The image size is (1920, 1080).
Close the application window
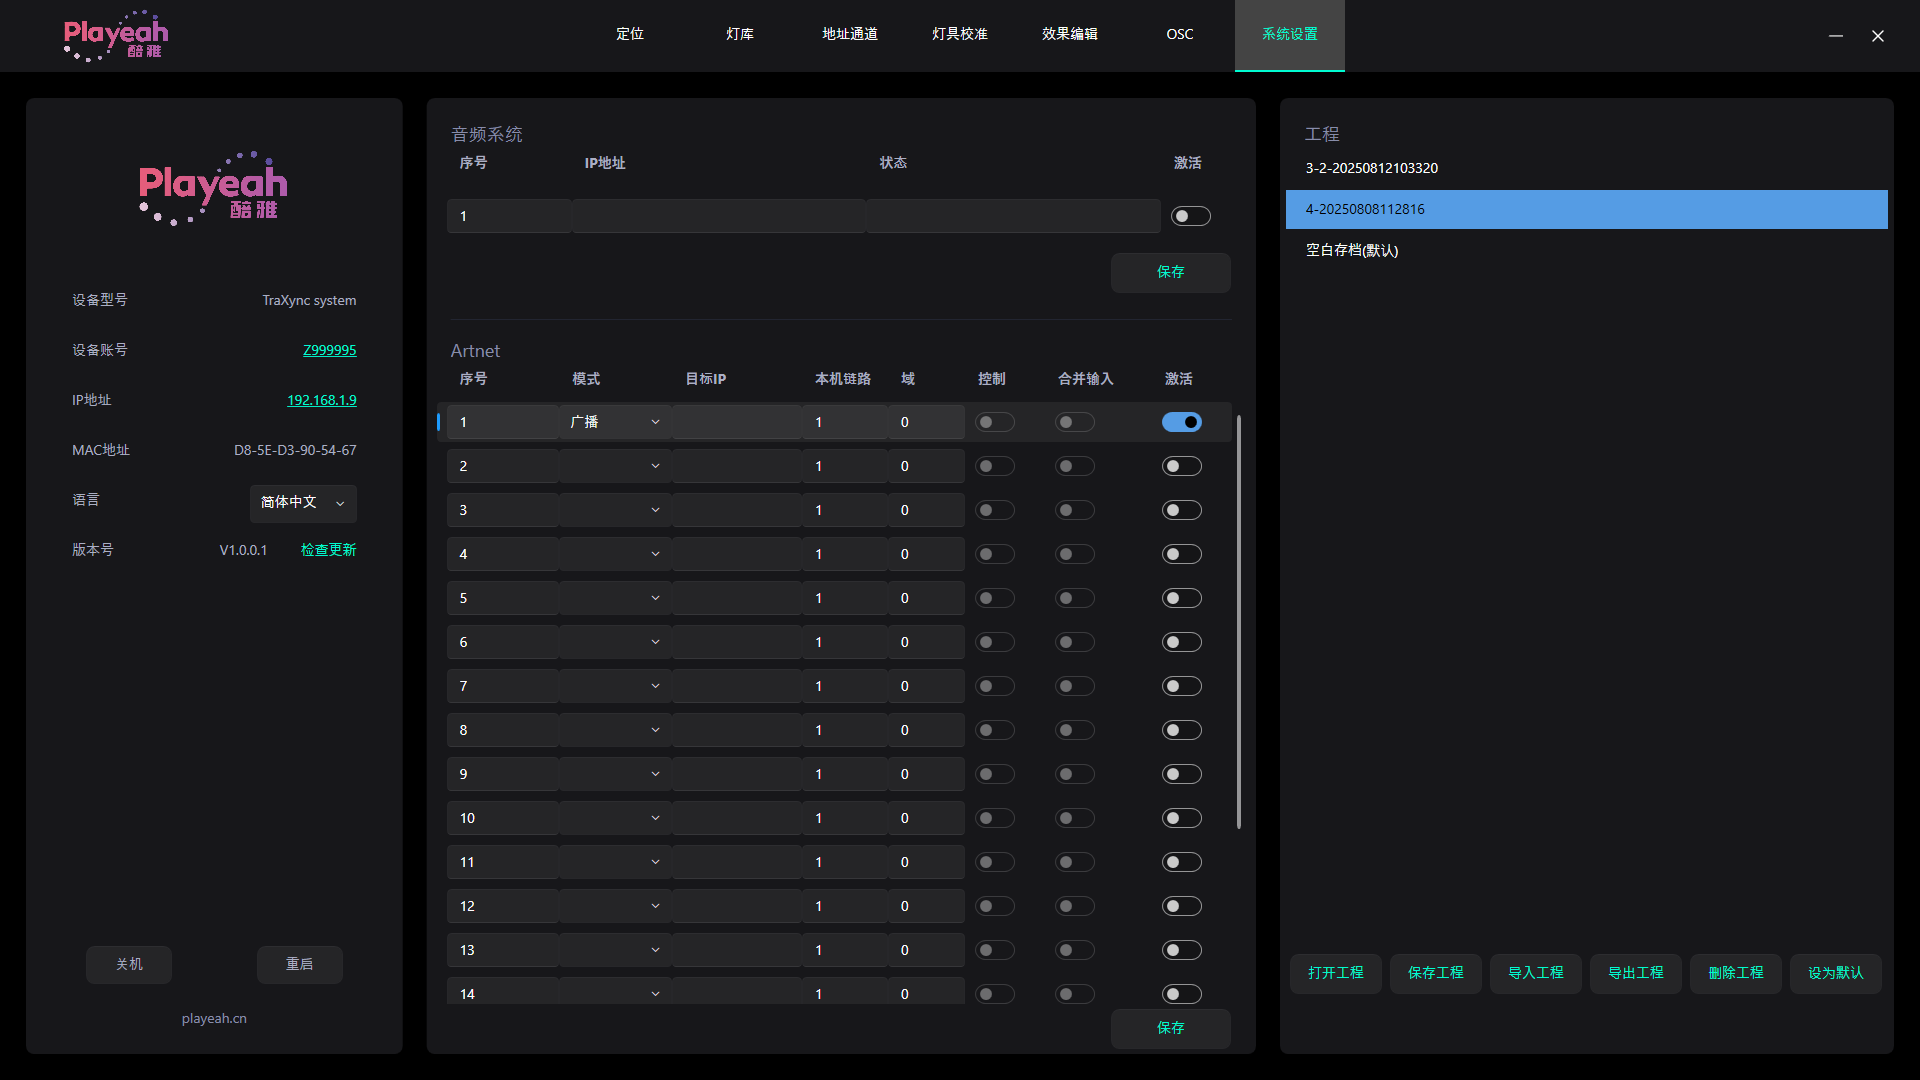(1878, 36)
